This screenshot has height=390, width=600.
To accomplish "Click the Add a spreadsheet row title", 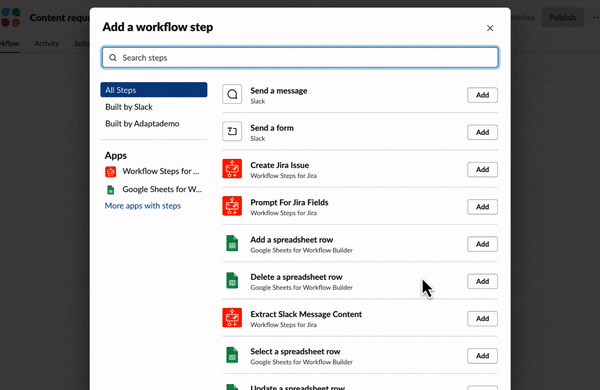I will [292, 240].
